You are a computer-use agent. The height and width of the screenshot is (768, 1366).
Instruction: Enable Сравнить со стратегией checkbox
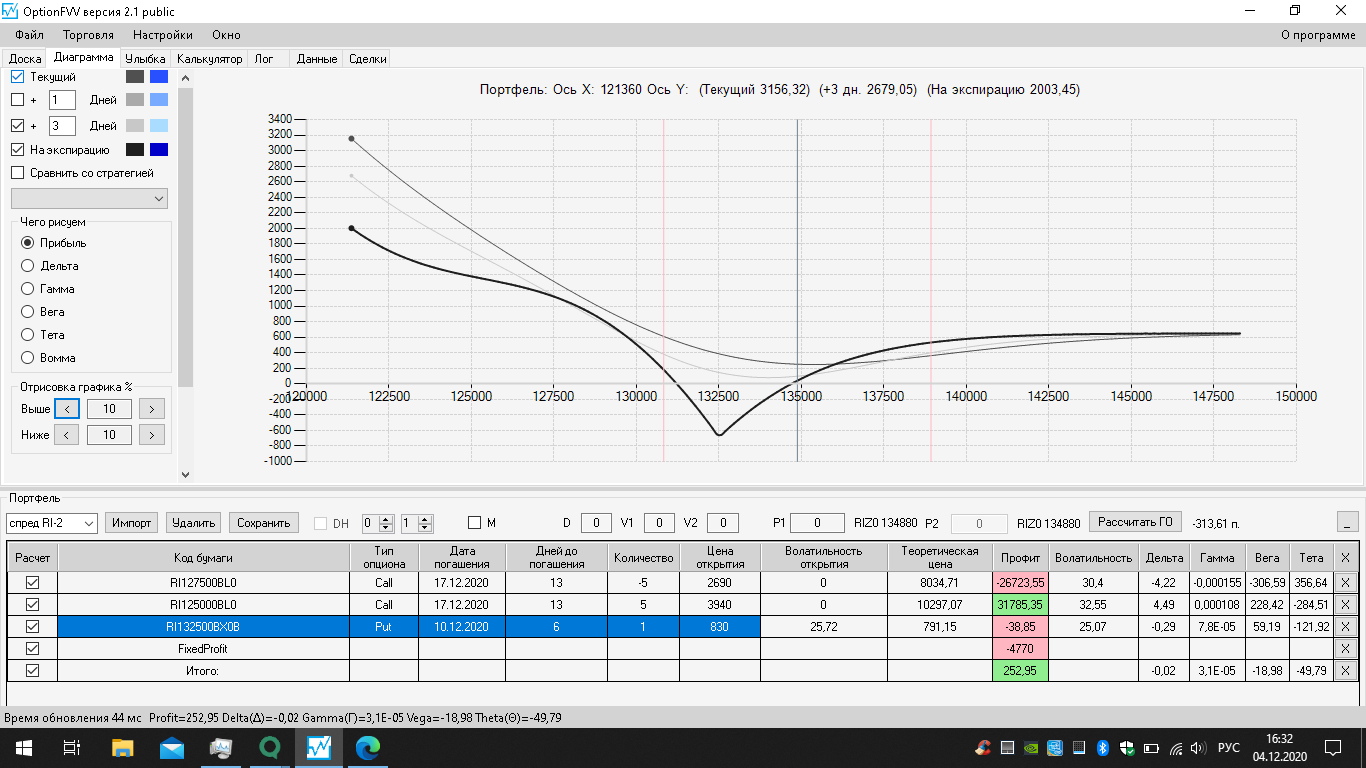pos(17,173)
